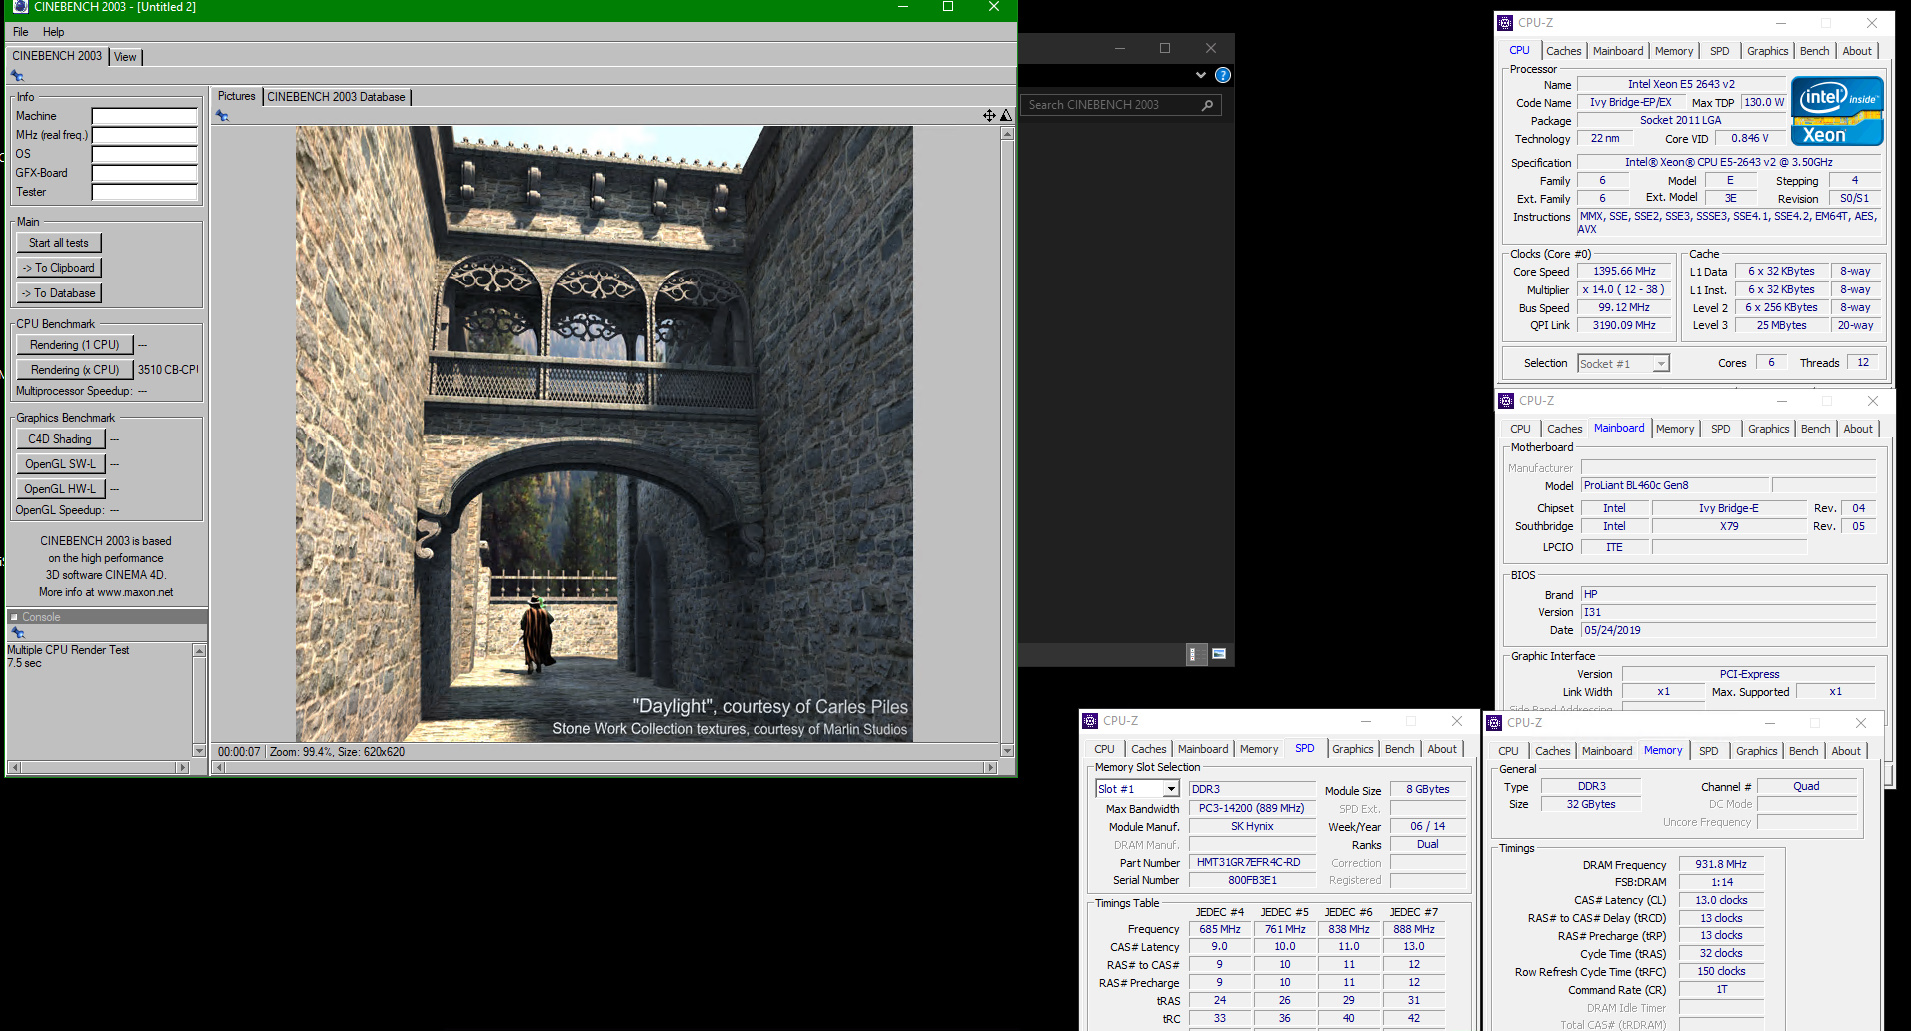
Task: Click the pin icon in the Console panel
Action: click(x=17, y=633)
